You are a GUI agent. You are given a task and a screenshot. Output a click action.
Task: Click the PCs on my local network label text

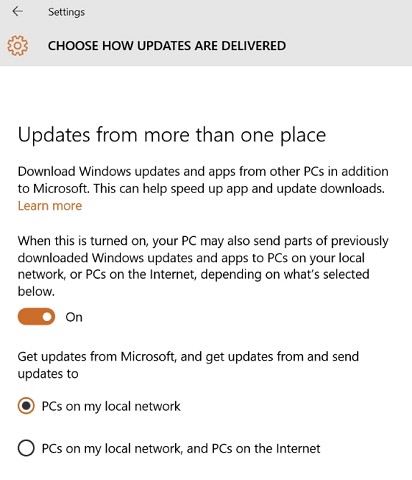[111, 406]
